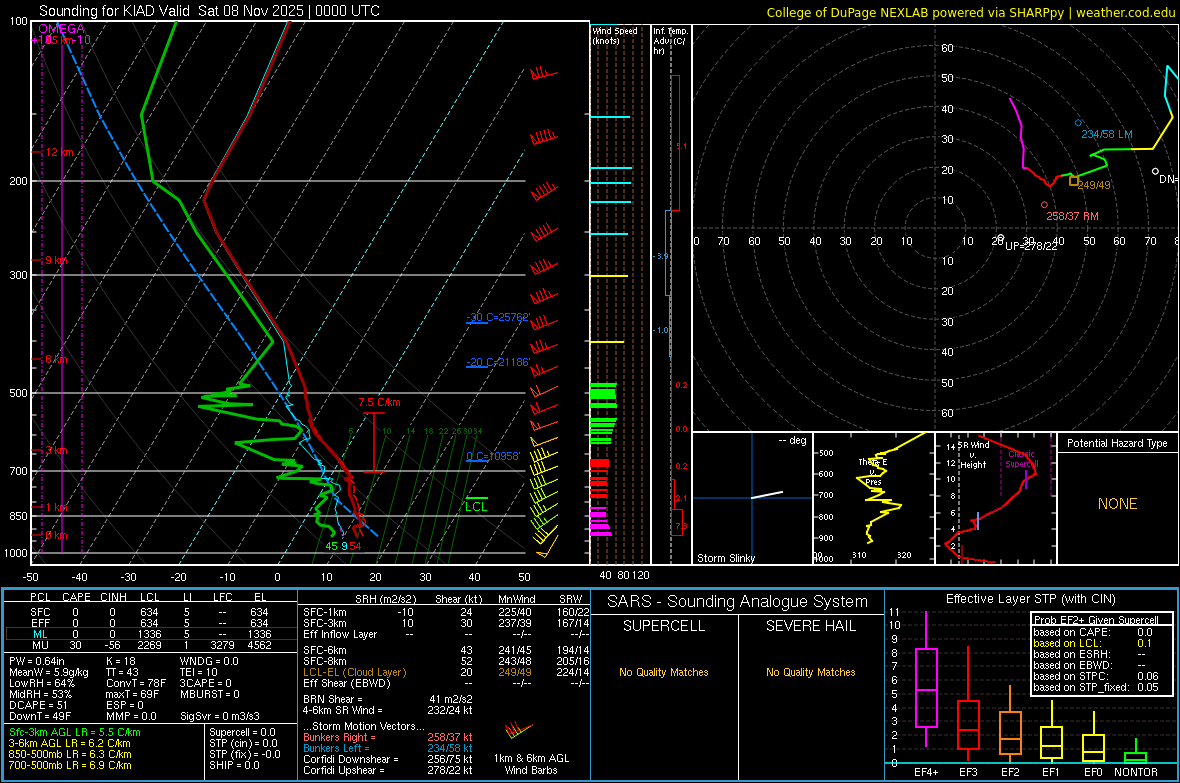This screenshot has width=1180, height=783.
Task: Click the 'UP=278/22' hodograph label
Action: coord(1031,246)
